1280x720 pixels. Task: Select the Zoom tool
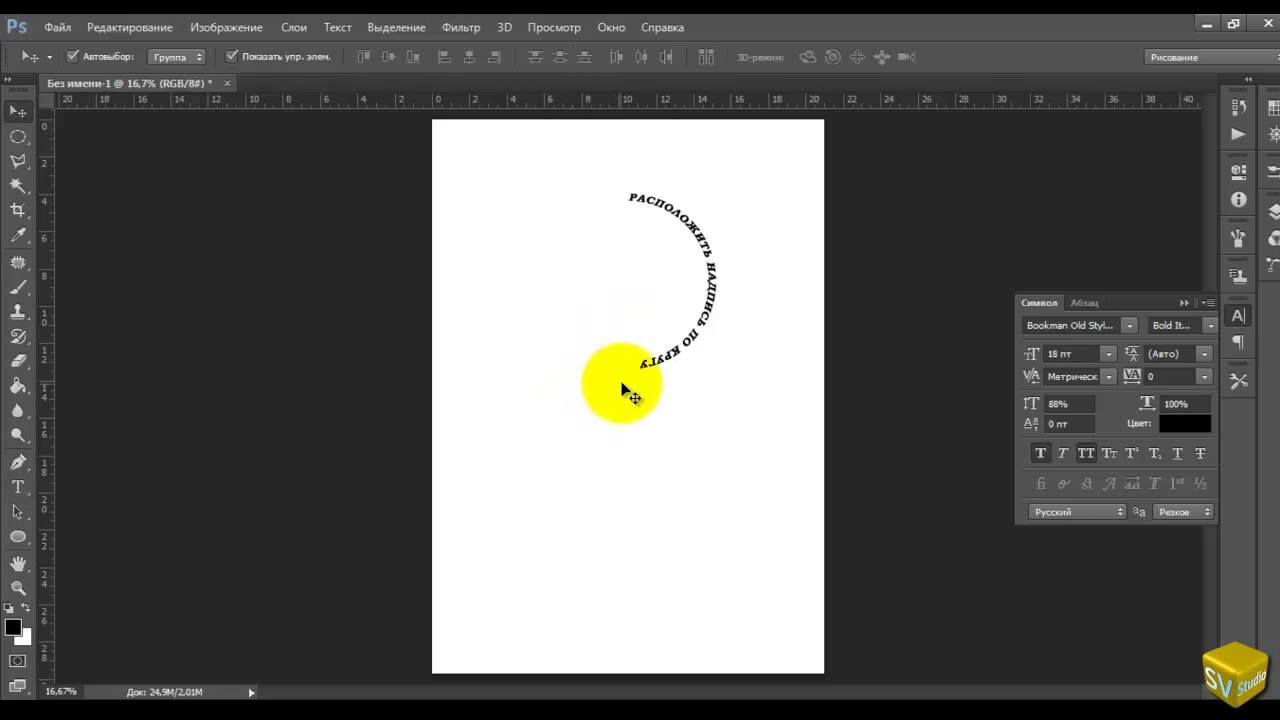coord(18,588)
